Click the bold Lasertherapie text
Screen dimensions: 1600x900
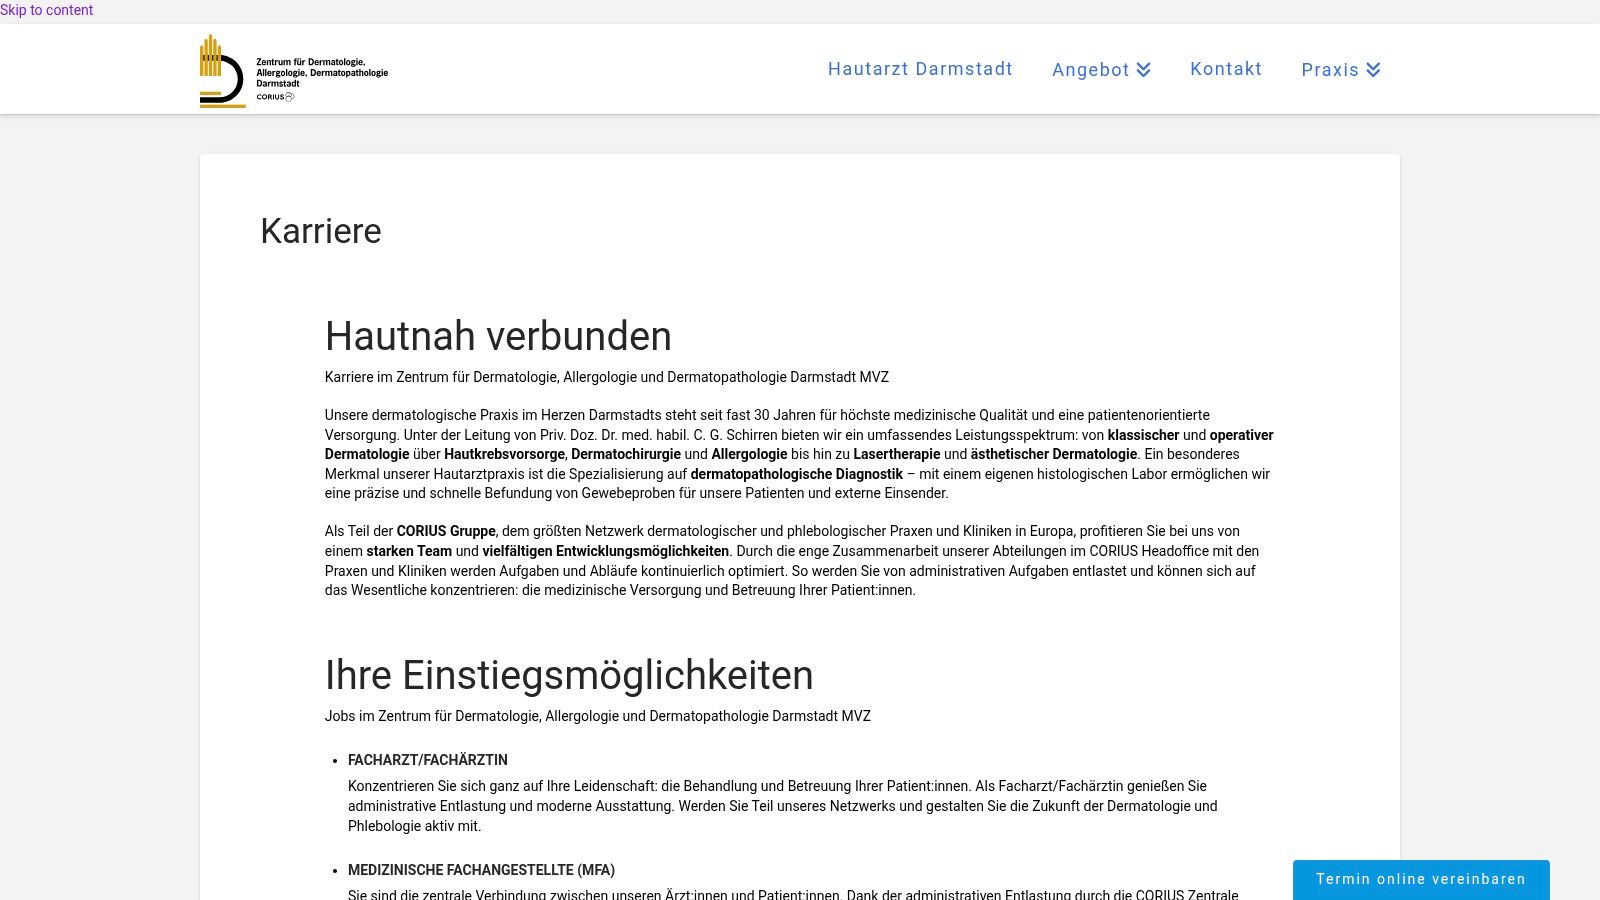coord(896,454)
